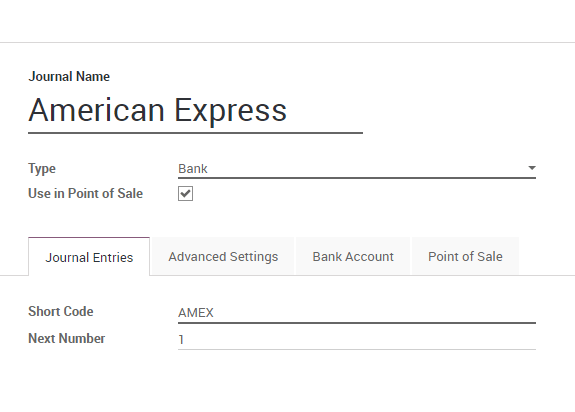Click the Short Code label
The height and width of the screenshot is (412, 575).
[x=61, y=311]
